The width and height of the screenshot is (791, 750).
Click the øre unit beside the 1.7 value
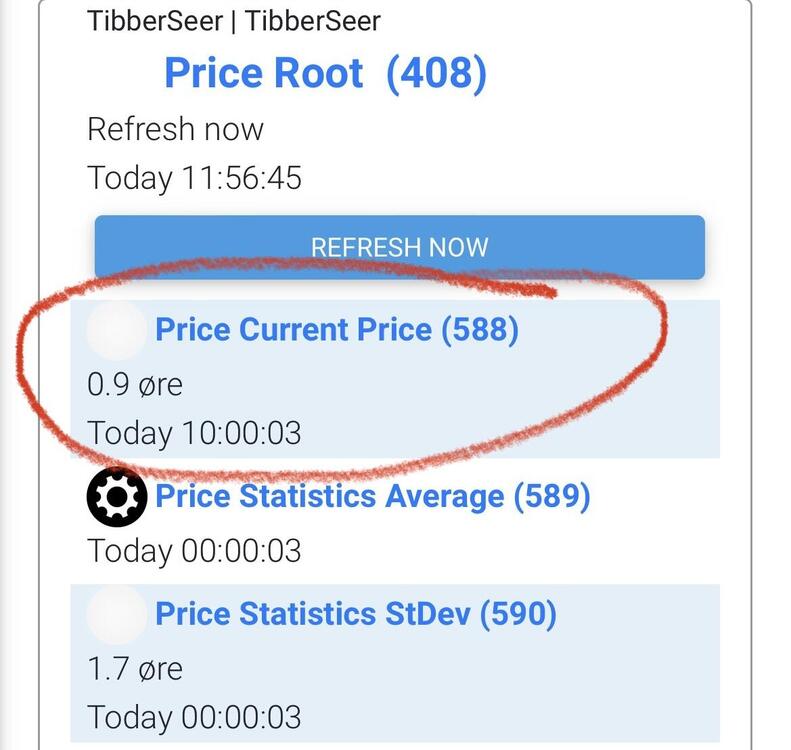pos(156,668)
